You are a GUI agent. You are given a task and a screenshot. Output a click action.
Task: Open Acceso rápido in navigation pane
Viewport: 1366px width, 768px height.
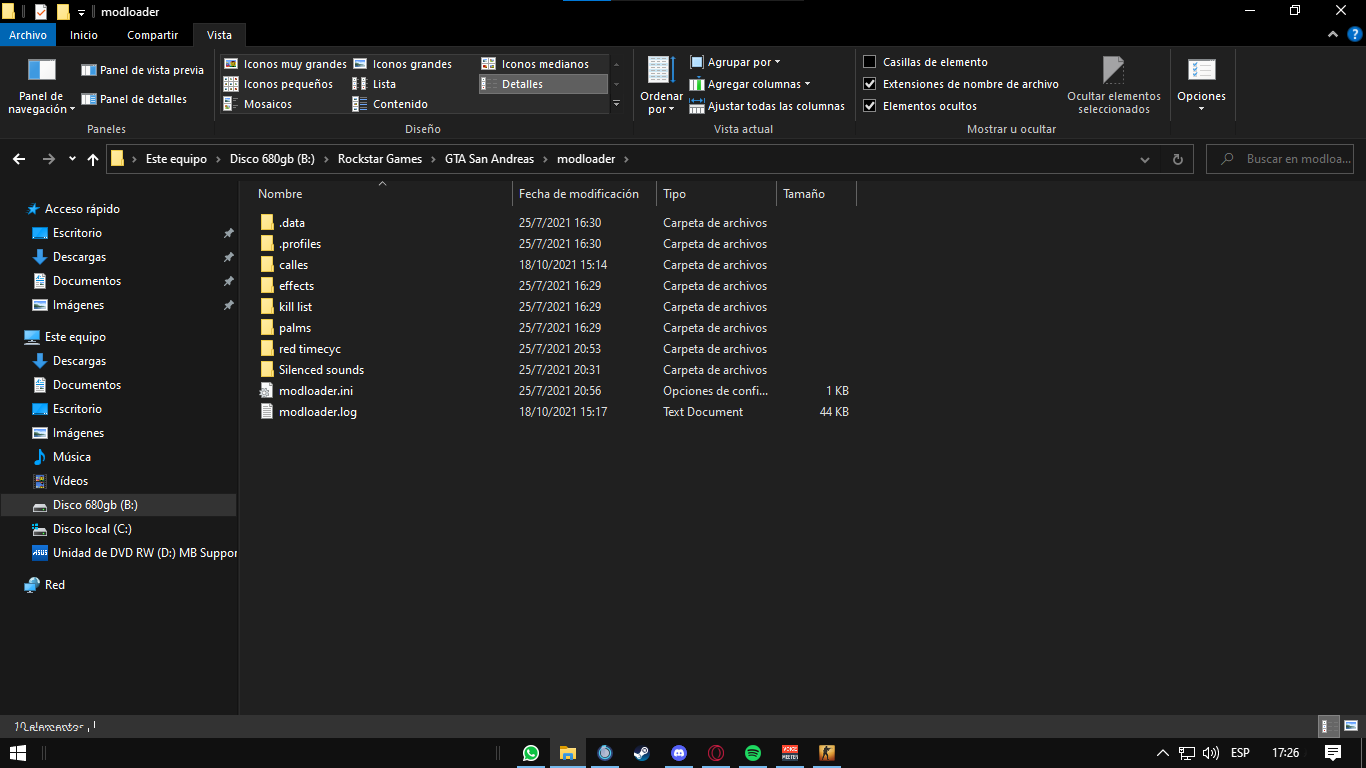(82, 209)
